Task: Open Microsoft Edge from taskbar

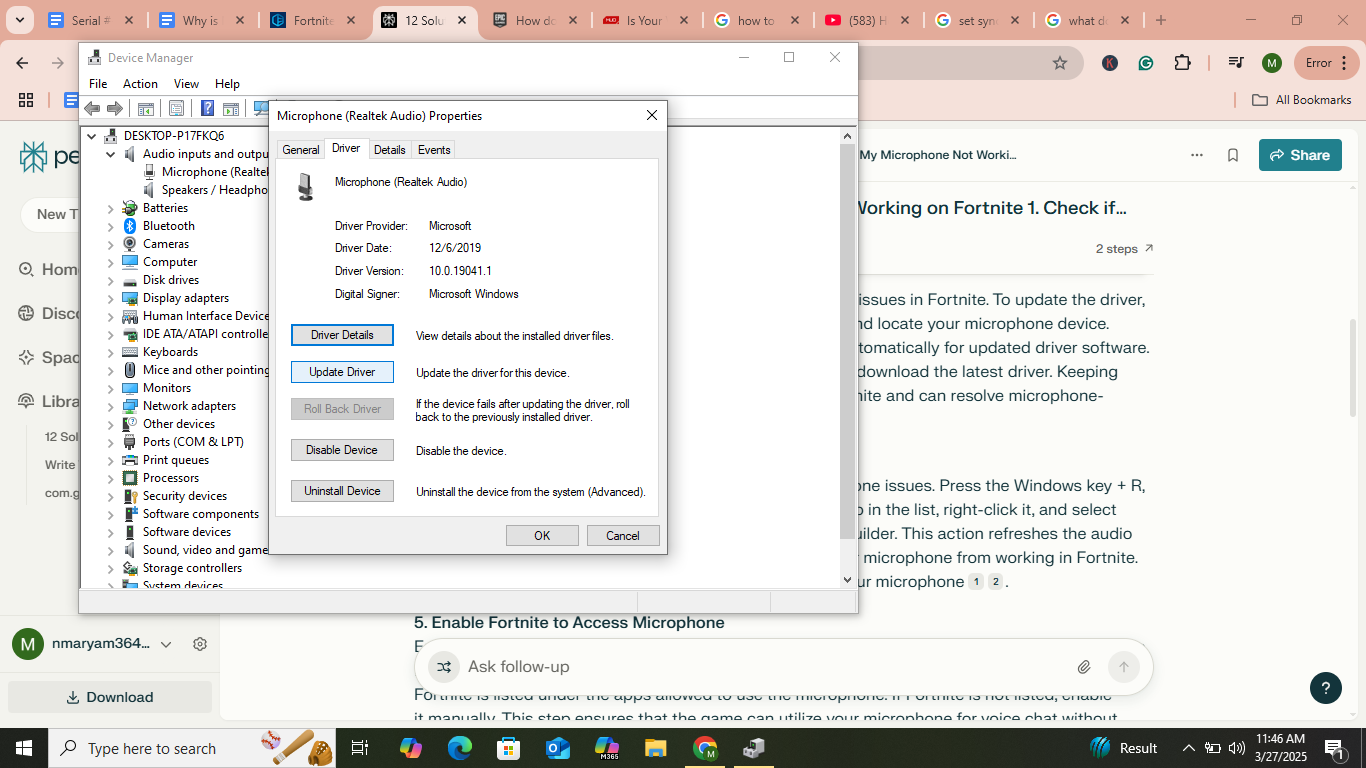Action: [459, 748]
